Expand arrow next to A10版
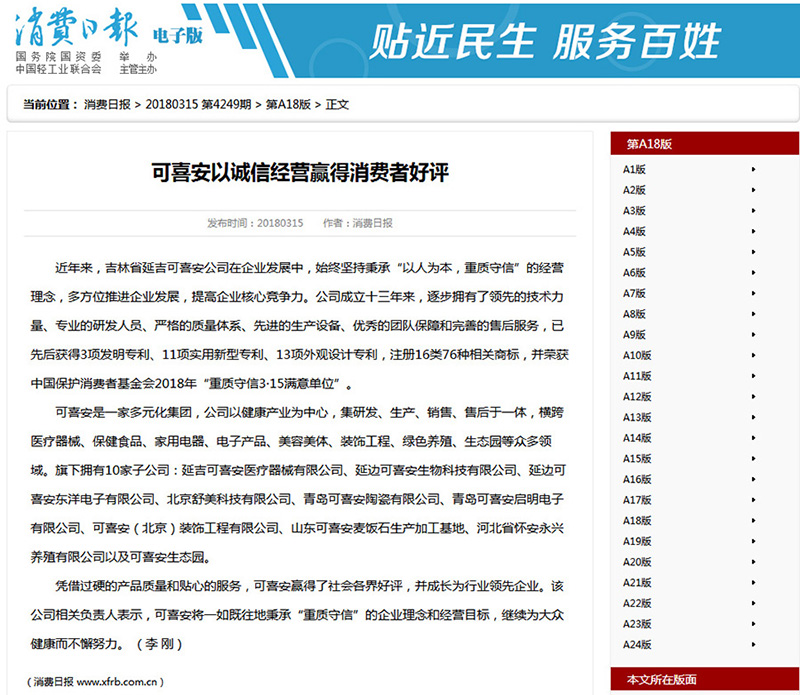Viewport: 800px width, 695px height. pos(754,356)
